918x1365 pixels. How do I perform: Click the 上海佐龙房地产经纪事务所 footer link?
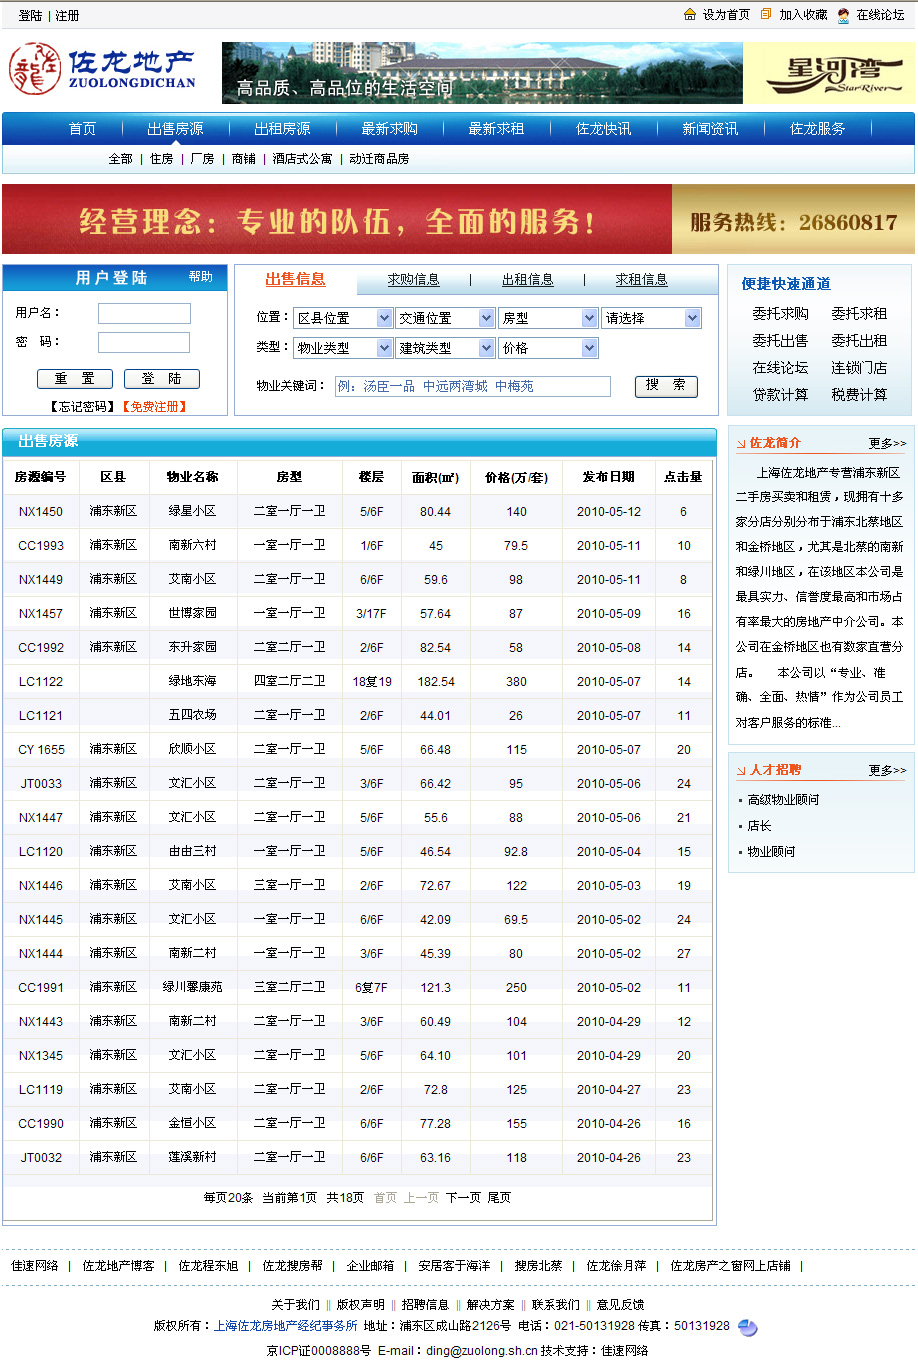[x=286, y=1326]
